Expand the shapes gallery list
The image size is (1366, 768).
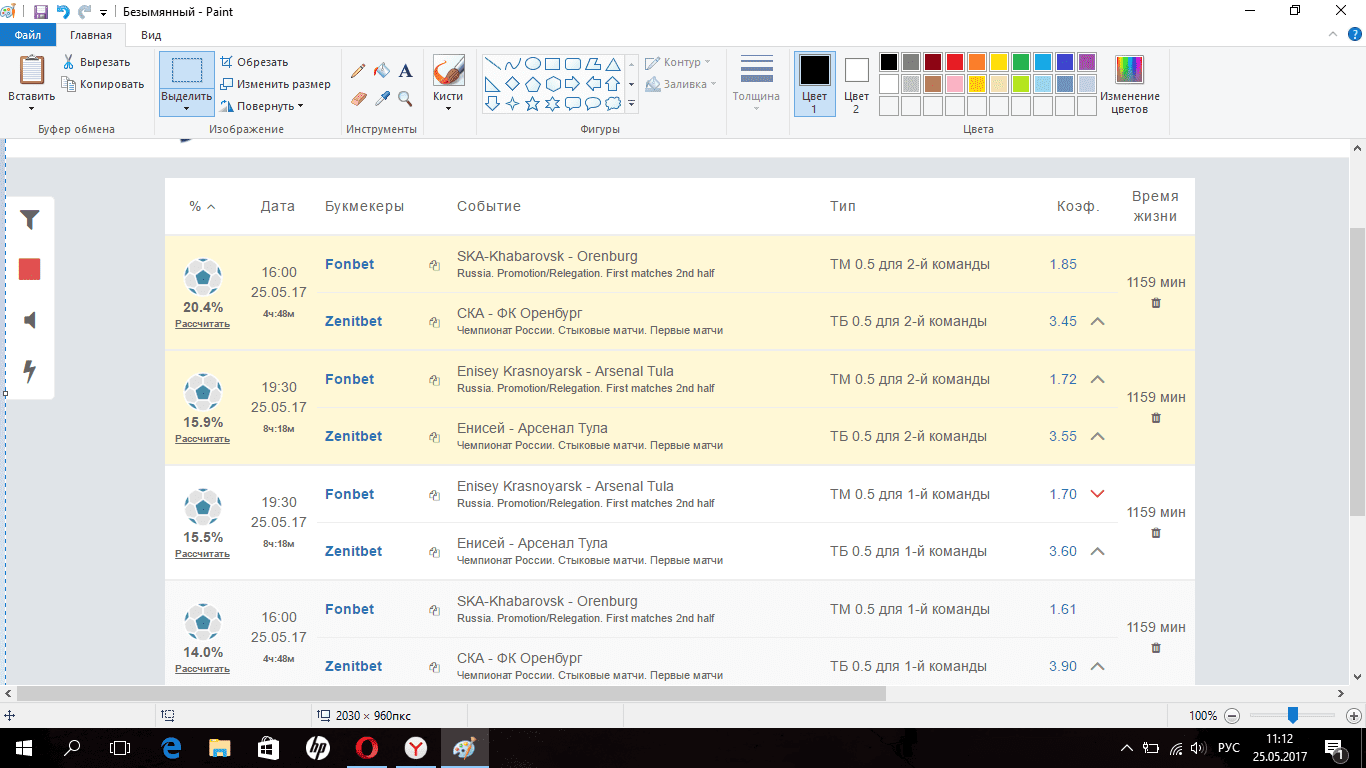point(631,103)
